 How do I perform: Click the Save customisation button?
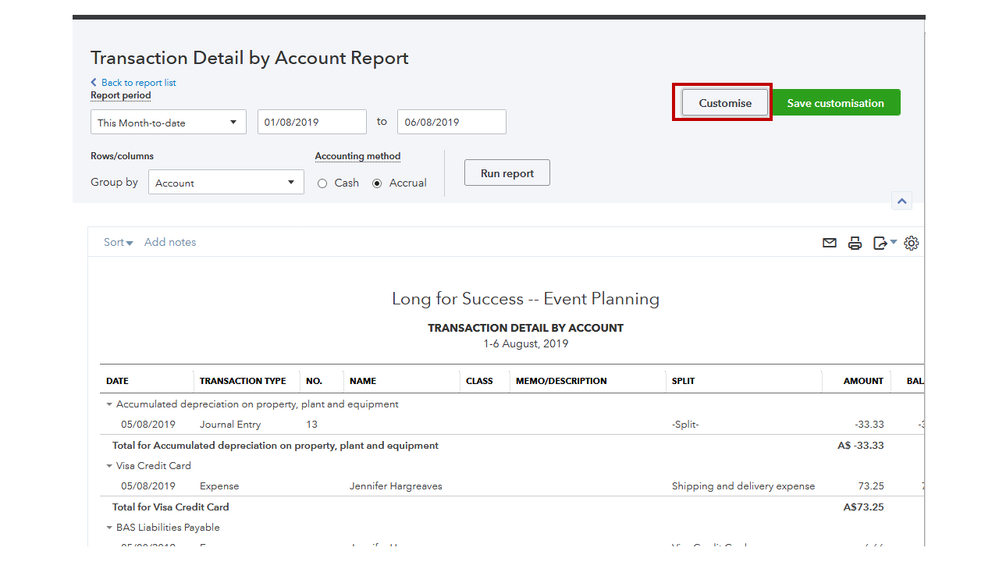click(835, 103)
